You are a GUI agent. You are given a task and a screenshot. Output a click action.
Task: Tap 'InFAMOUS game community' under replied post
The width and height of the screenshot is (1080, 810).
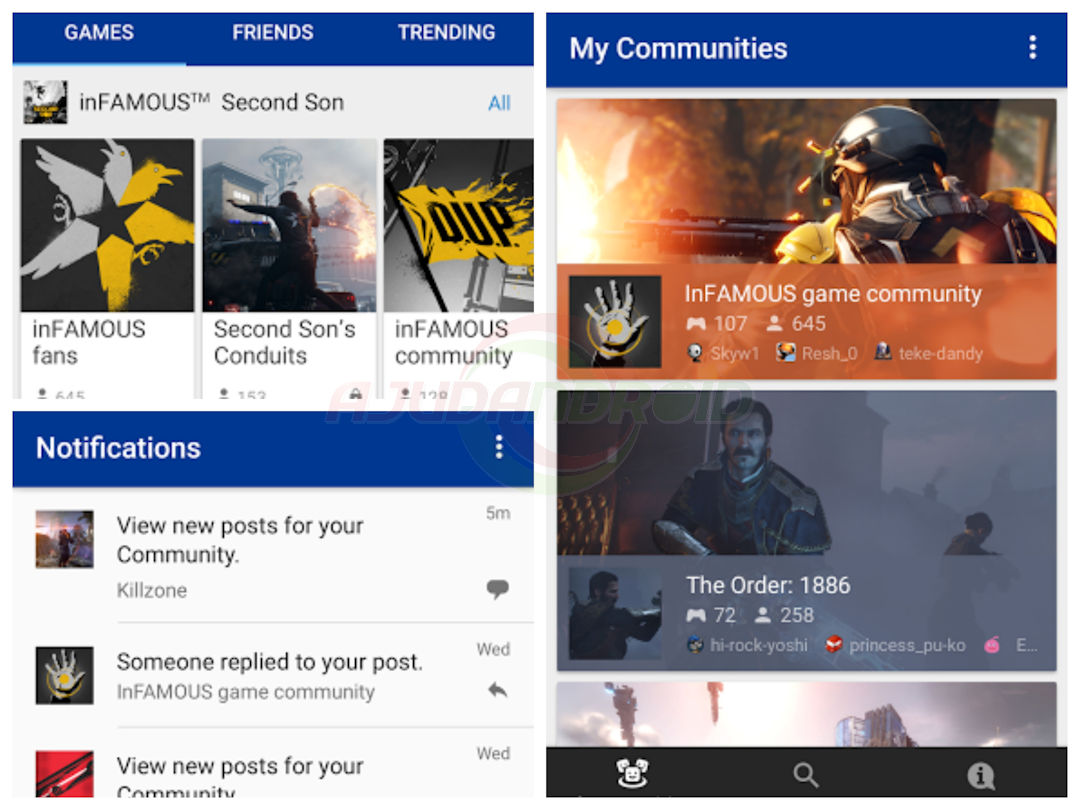point(246,692)
